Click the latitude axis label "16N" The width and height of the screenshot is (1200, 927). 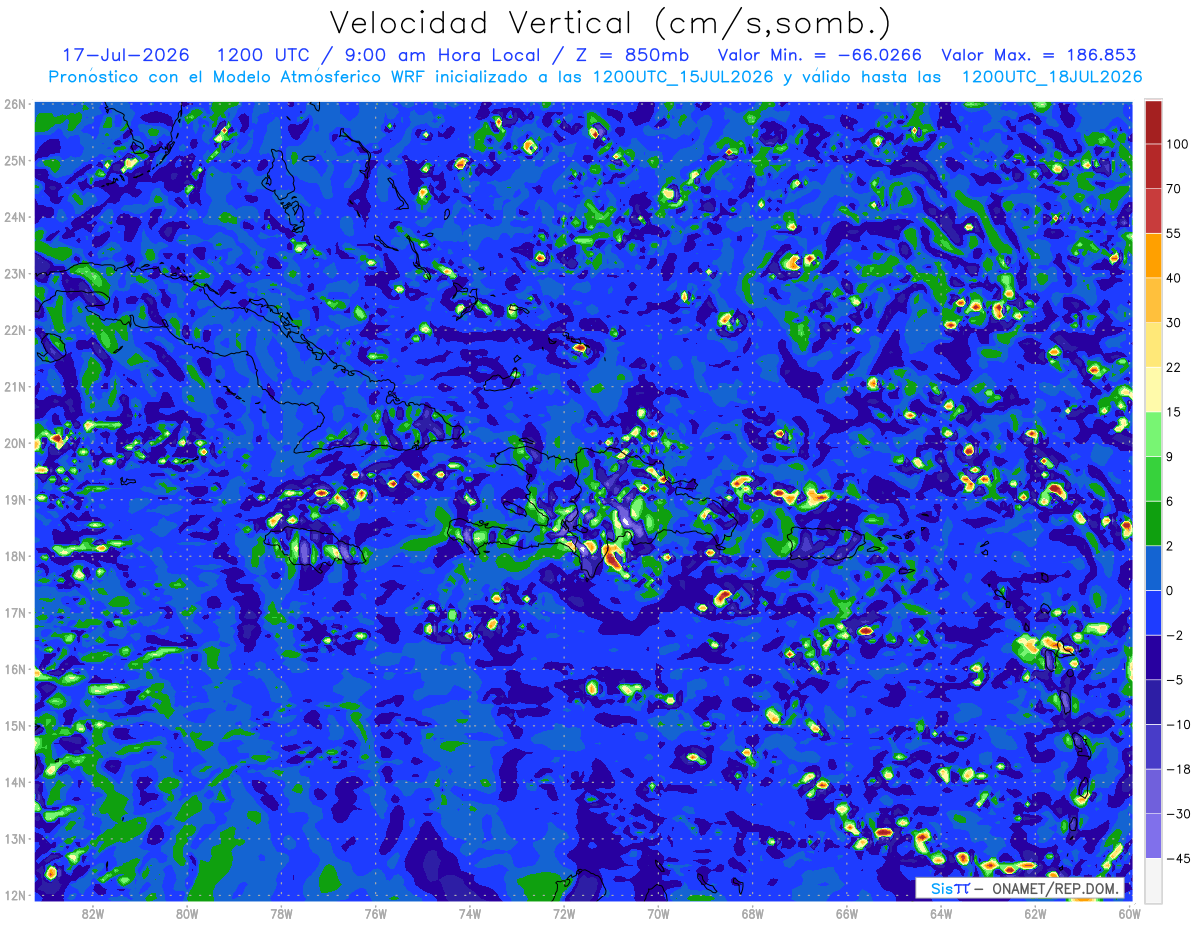point(15,669)
